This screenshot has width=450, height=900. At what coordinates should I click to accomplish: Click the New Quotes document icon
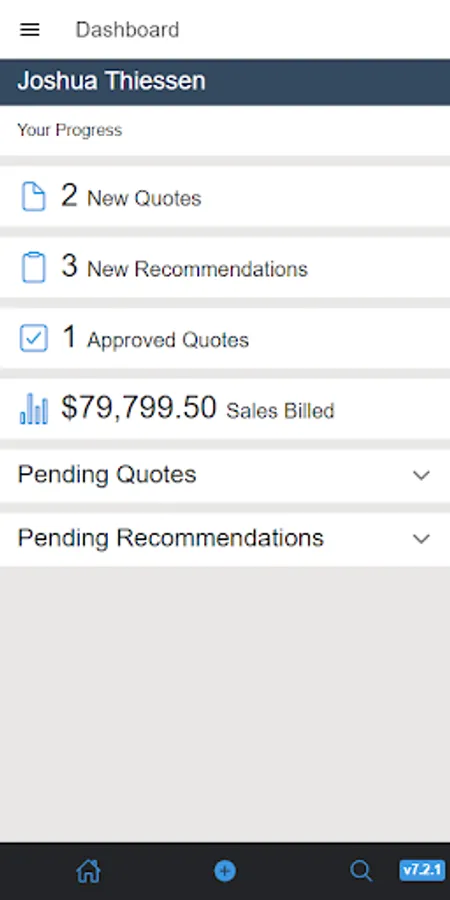coord(33,197)
